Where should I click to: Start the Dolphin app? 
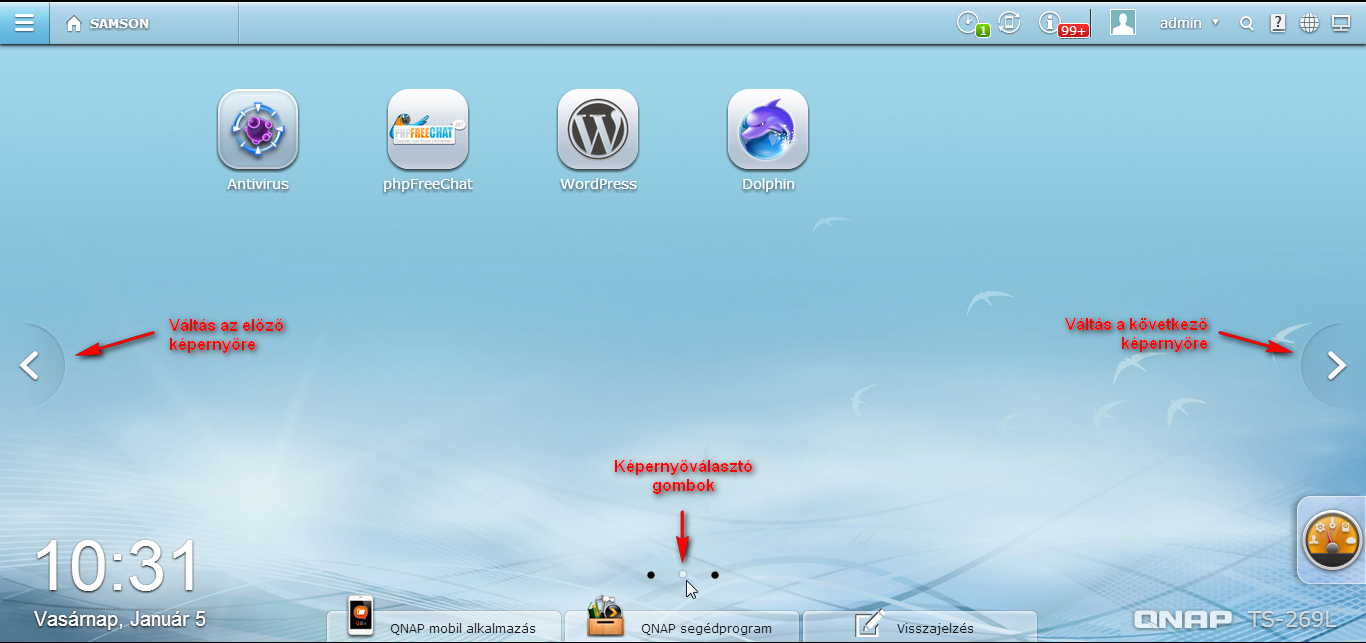(768, 130)
